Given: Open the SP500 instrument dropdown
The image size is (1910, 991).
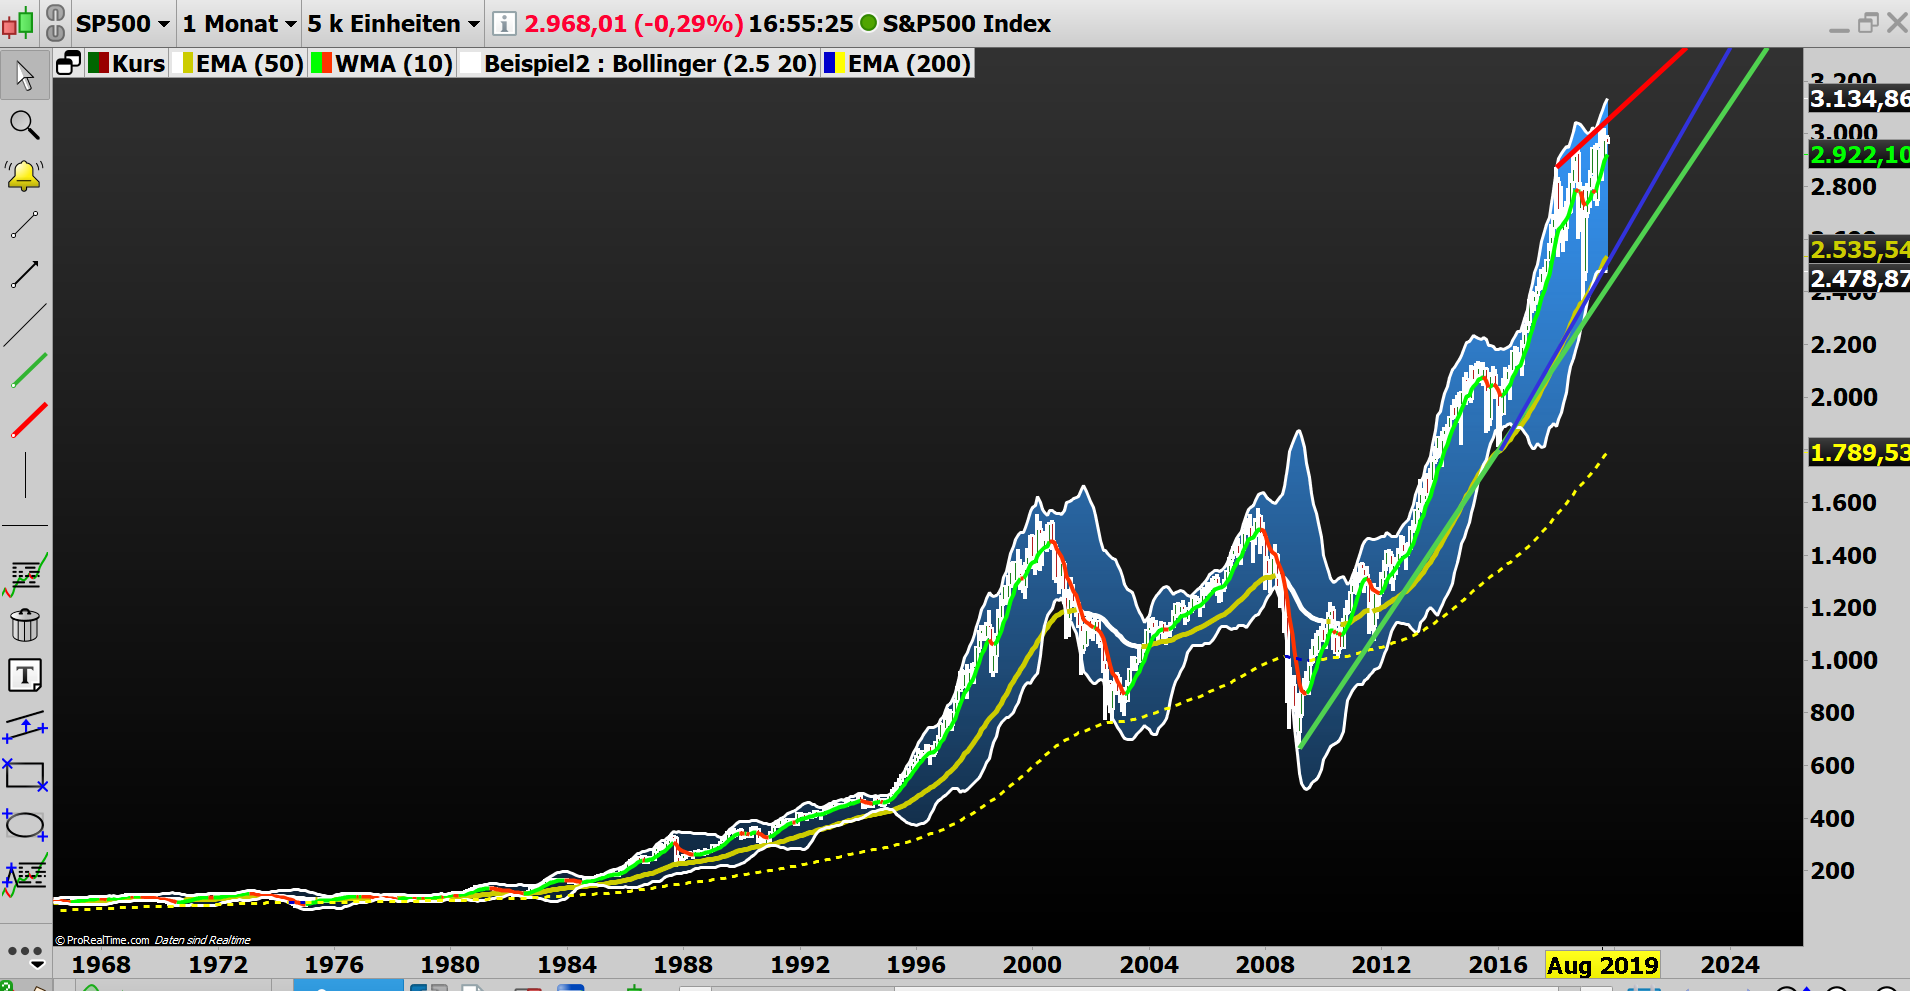Looking at the screenshot, I should click(122, 23).
